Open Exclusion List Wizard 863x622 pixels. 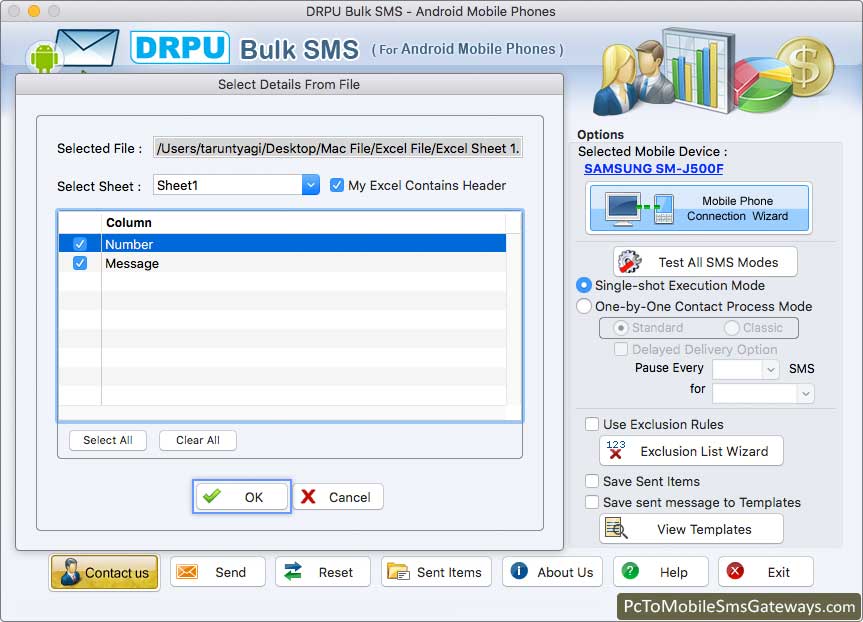[x=691, y=450]
